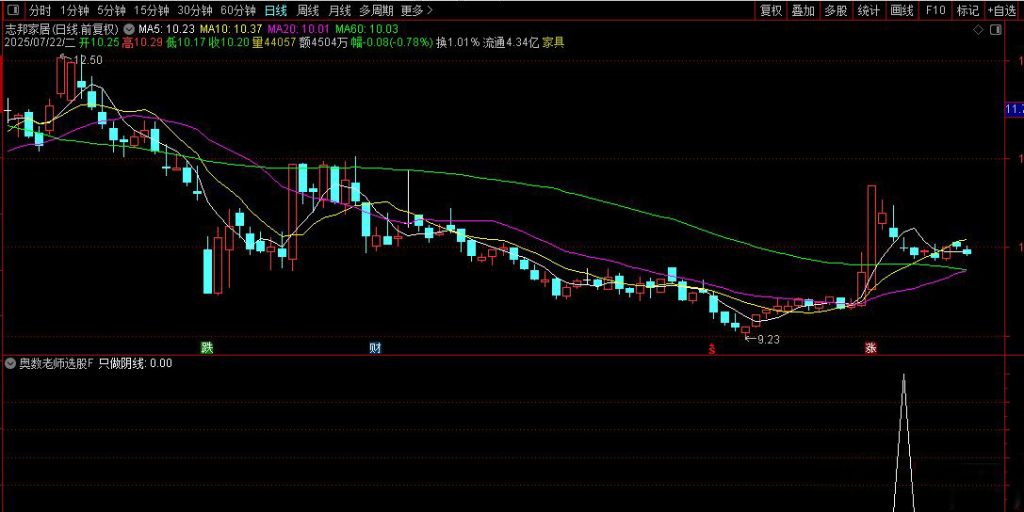Select the 分时 intraday view
Image resolution: width=1024 pixels, height=512 pixels.
point(39,11)
